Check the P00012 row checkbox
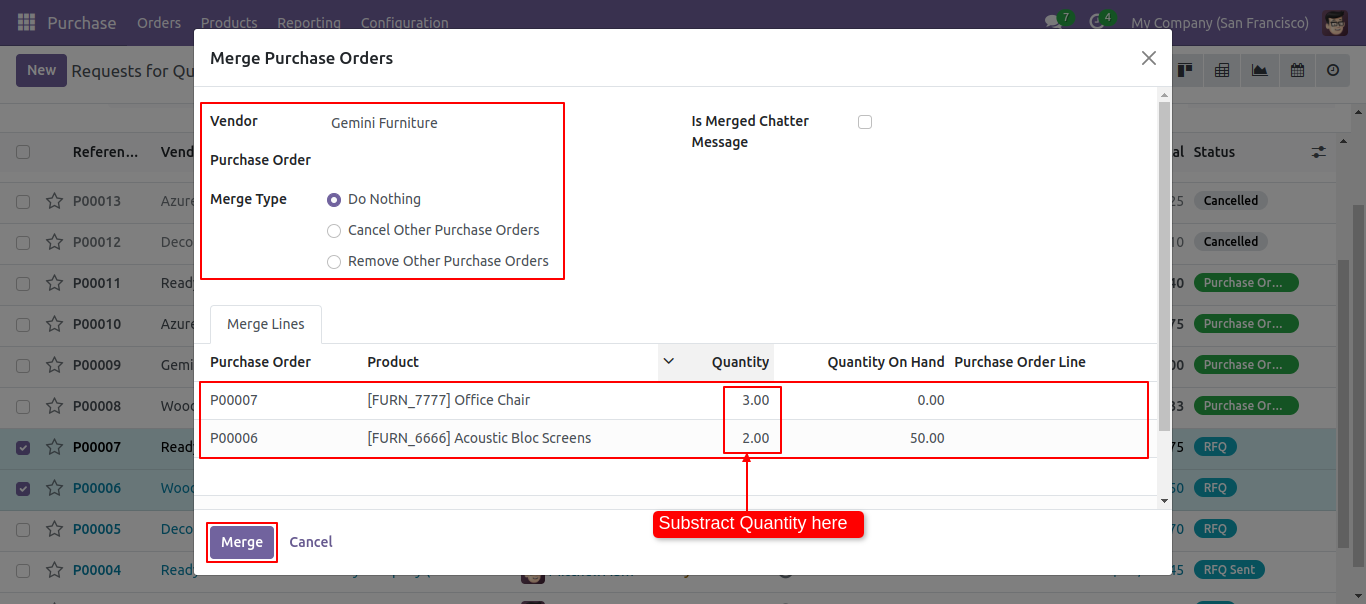This screenshot has width=1366, height=604. pyautogui.click(x=23, y=242)
